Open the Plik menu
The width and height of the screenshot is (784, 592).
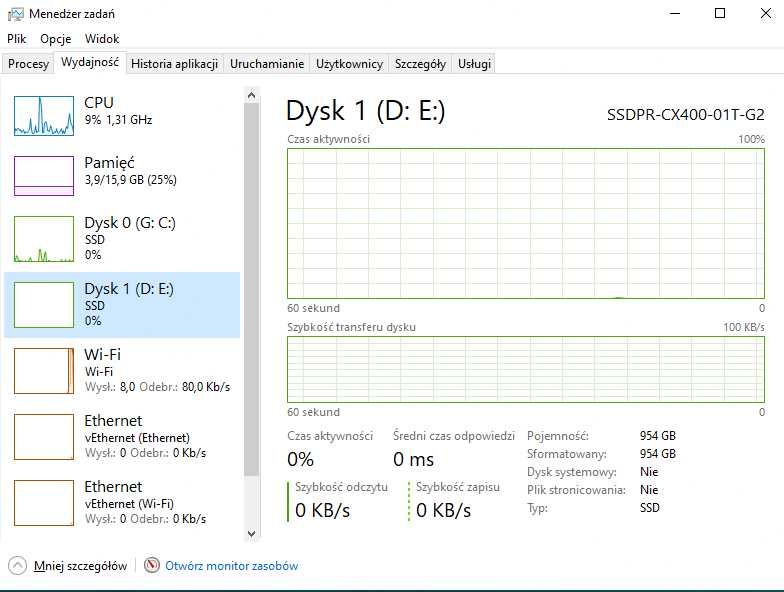click(16, 39)
